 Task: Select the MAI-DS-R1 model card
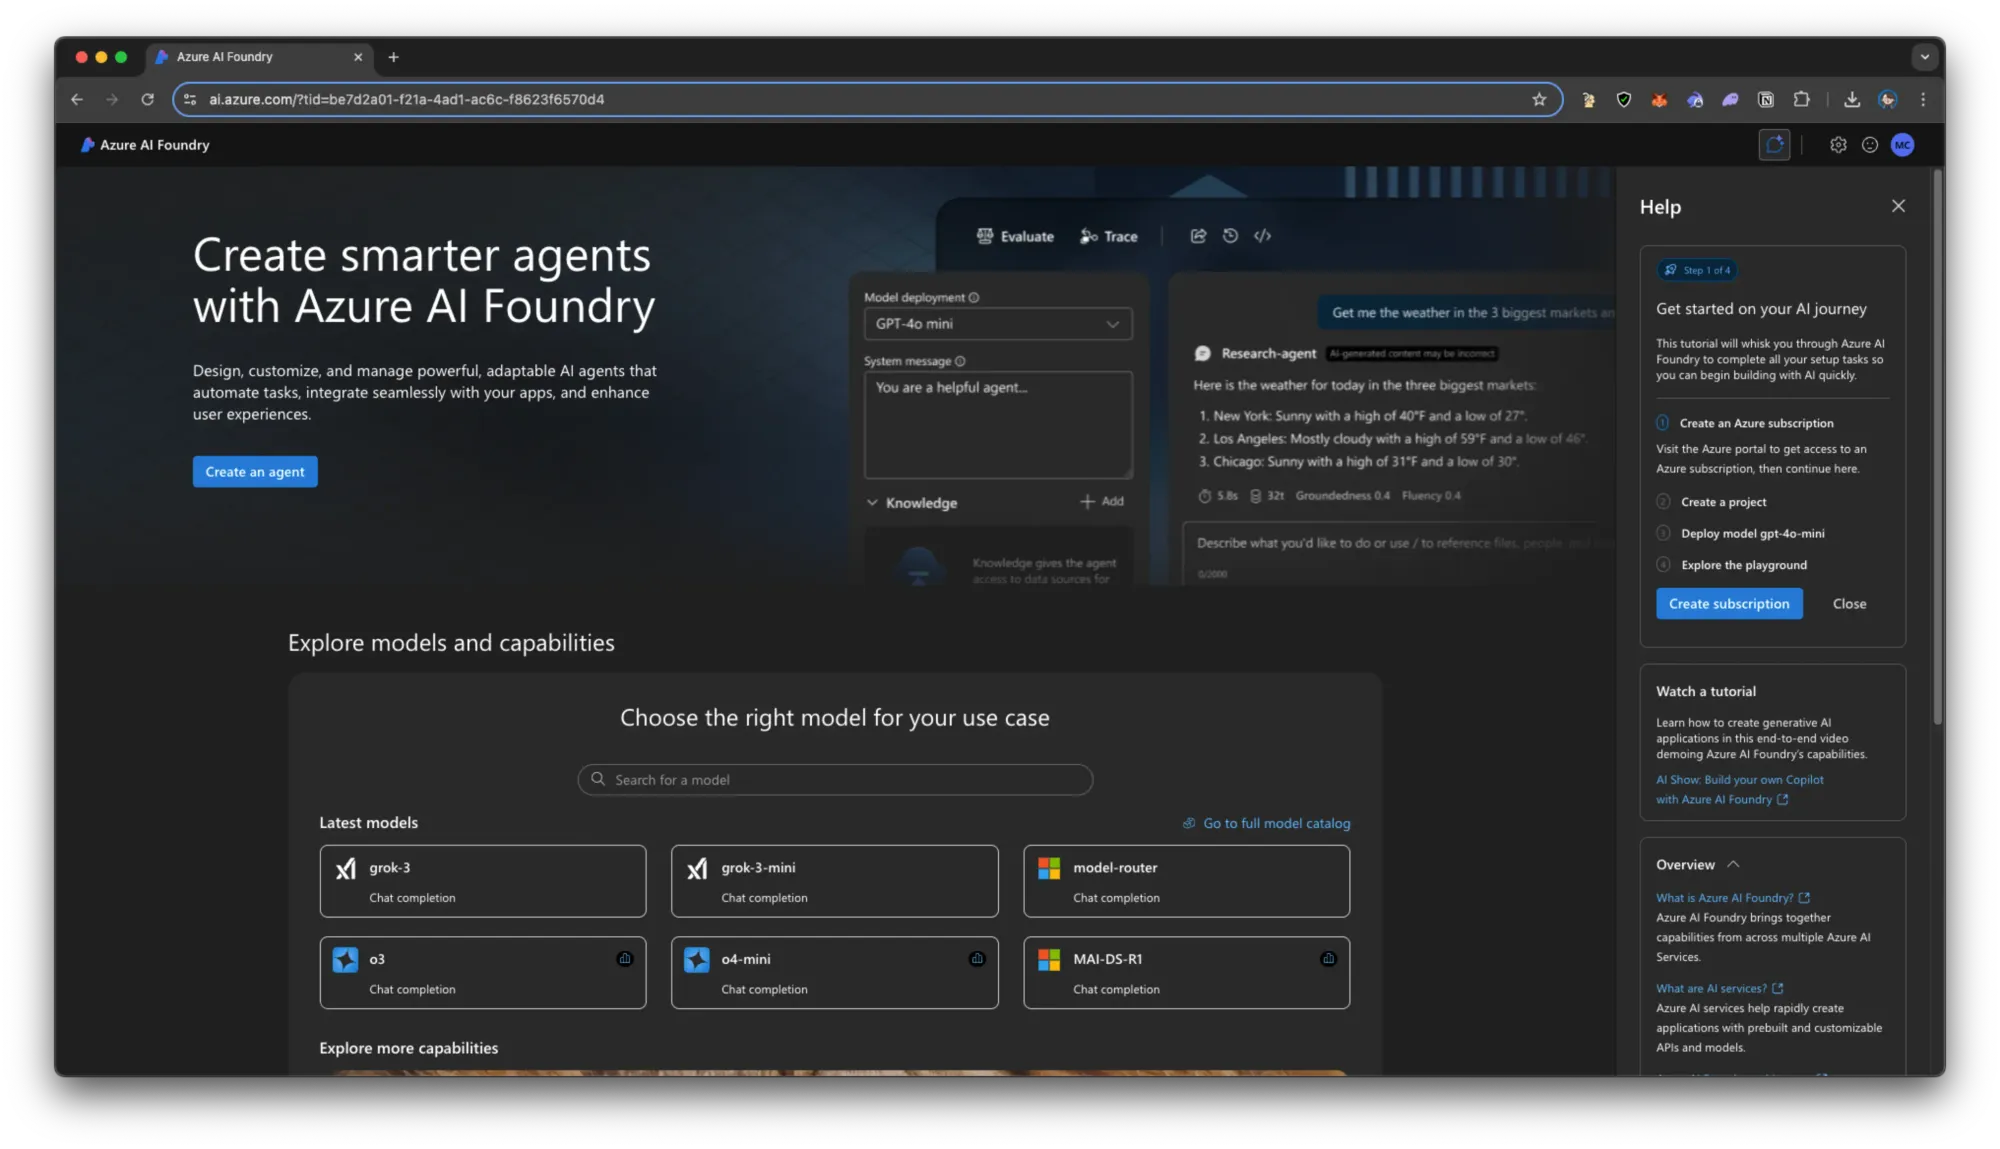tap(1187, 973)
